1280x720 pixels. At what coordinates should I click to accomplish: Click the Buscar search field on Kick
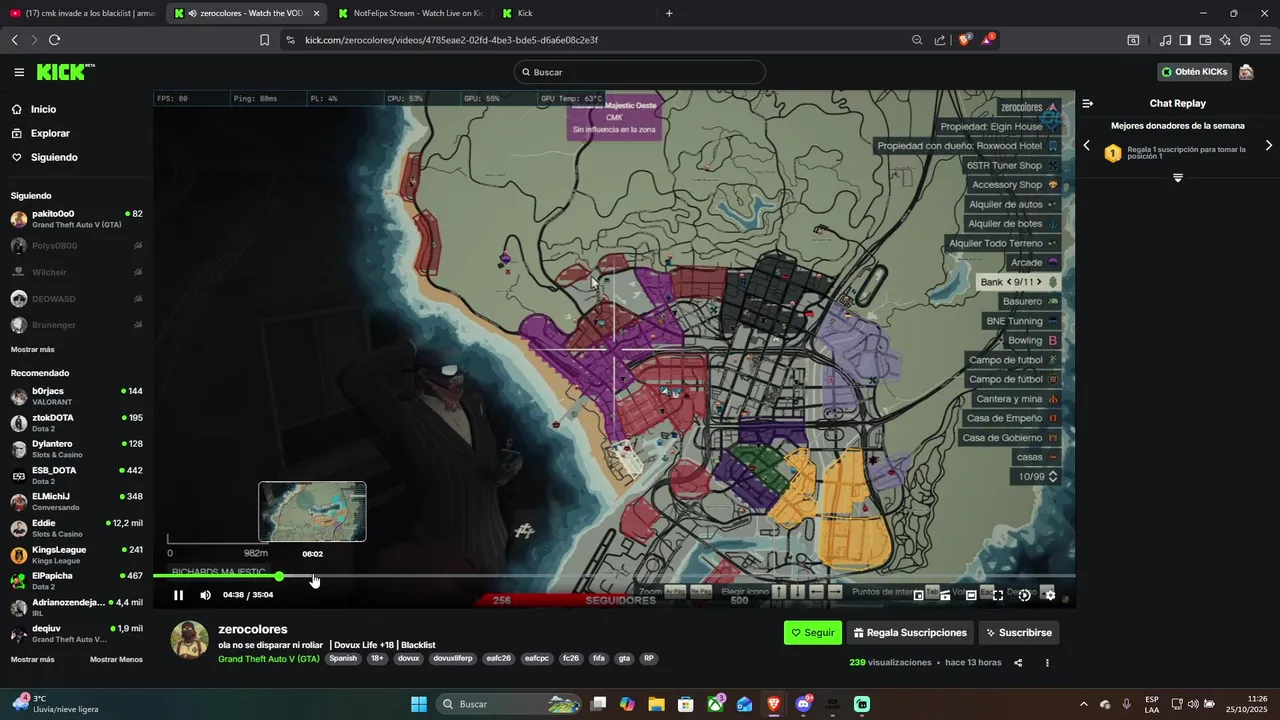pos(640,72)
